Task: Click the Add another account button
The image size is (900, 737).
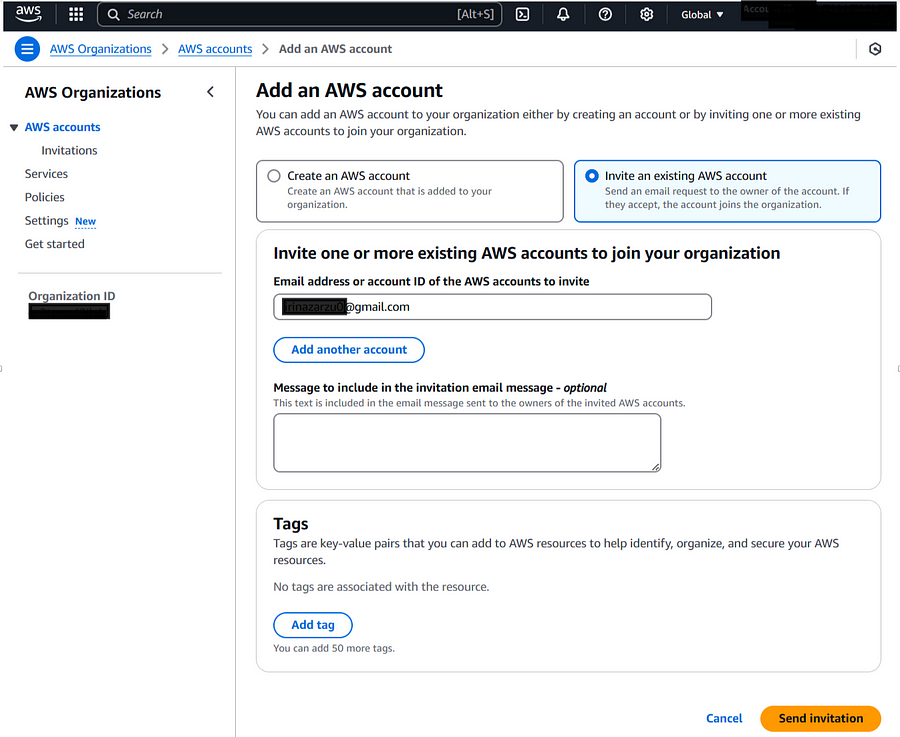Action: 349,350
